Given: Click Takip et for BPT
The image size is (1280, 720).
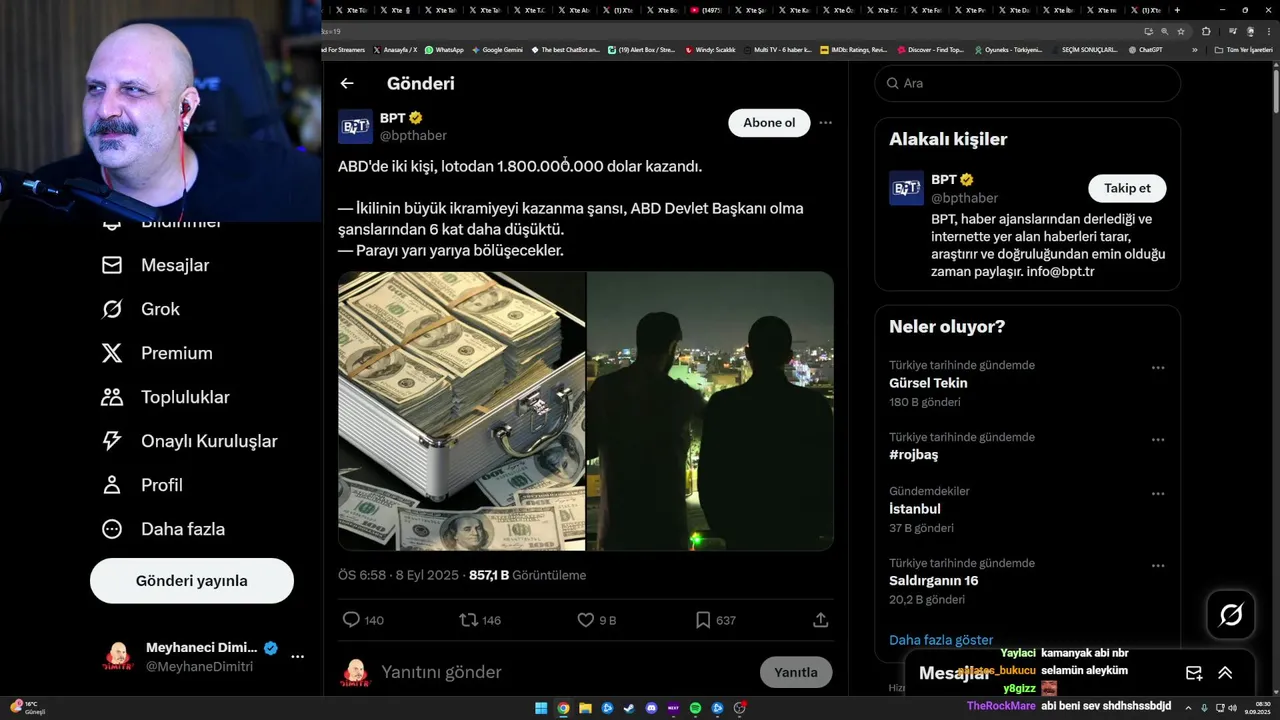Looking at the screenshot, I should point(1127,188).
